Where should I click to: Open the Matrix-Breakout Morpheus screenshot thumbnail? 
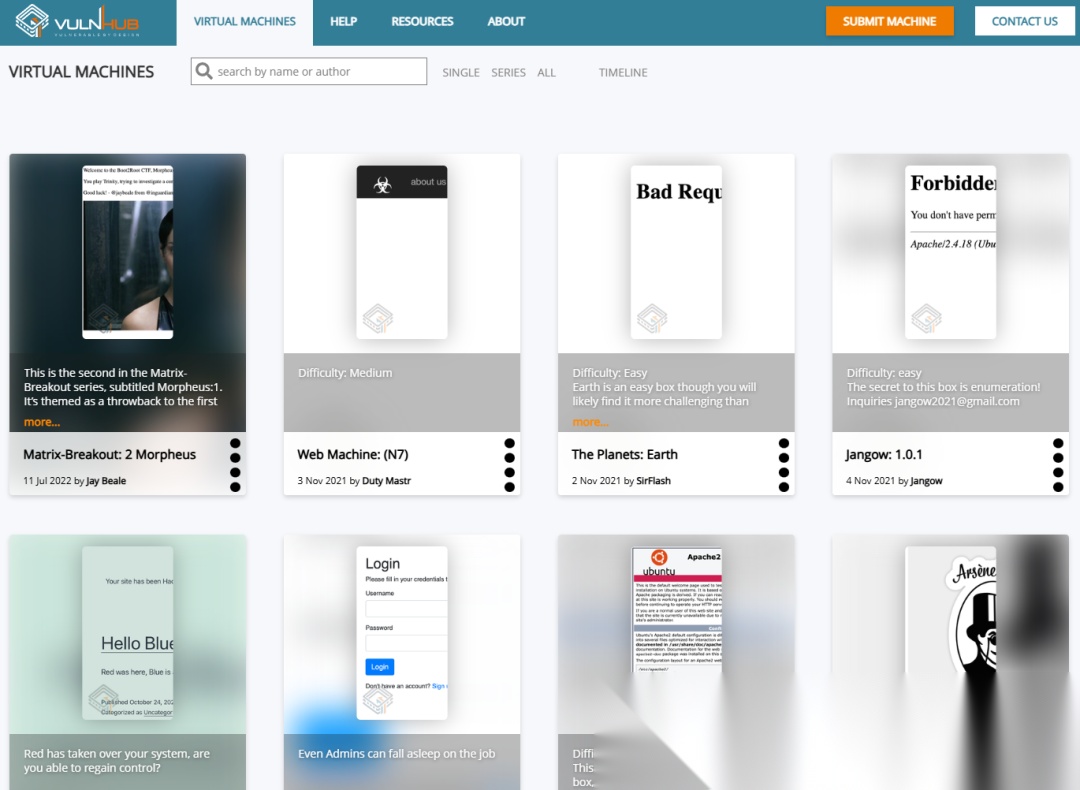tap(127, 252)
